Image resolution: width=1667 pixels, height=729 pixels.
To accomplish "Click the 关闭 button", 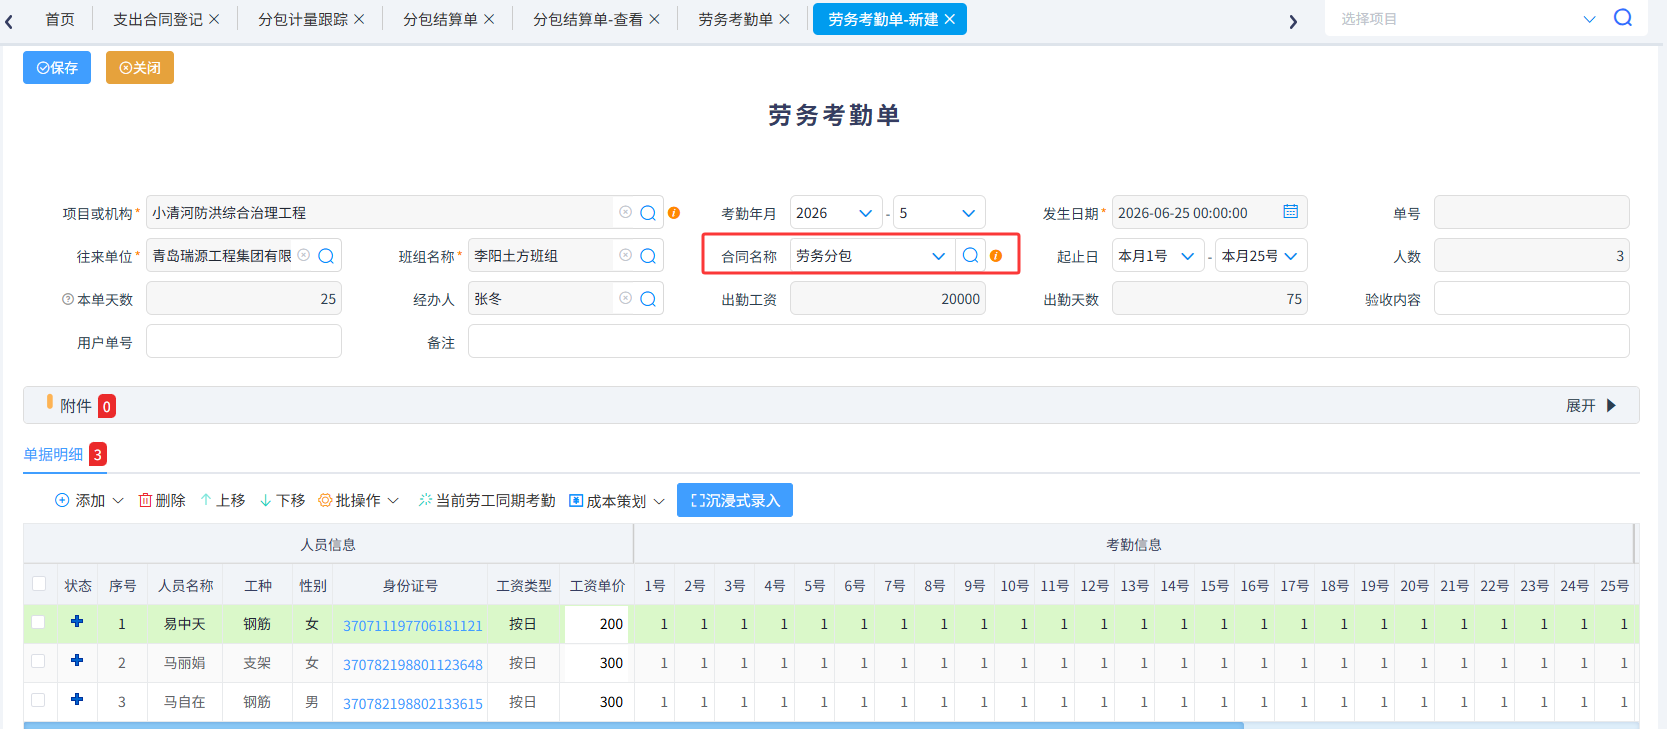I will [140, 67].
